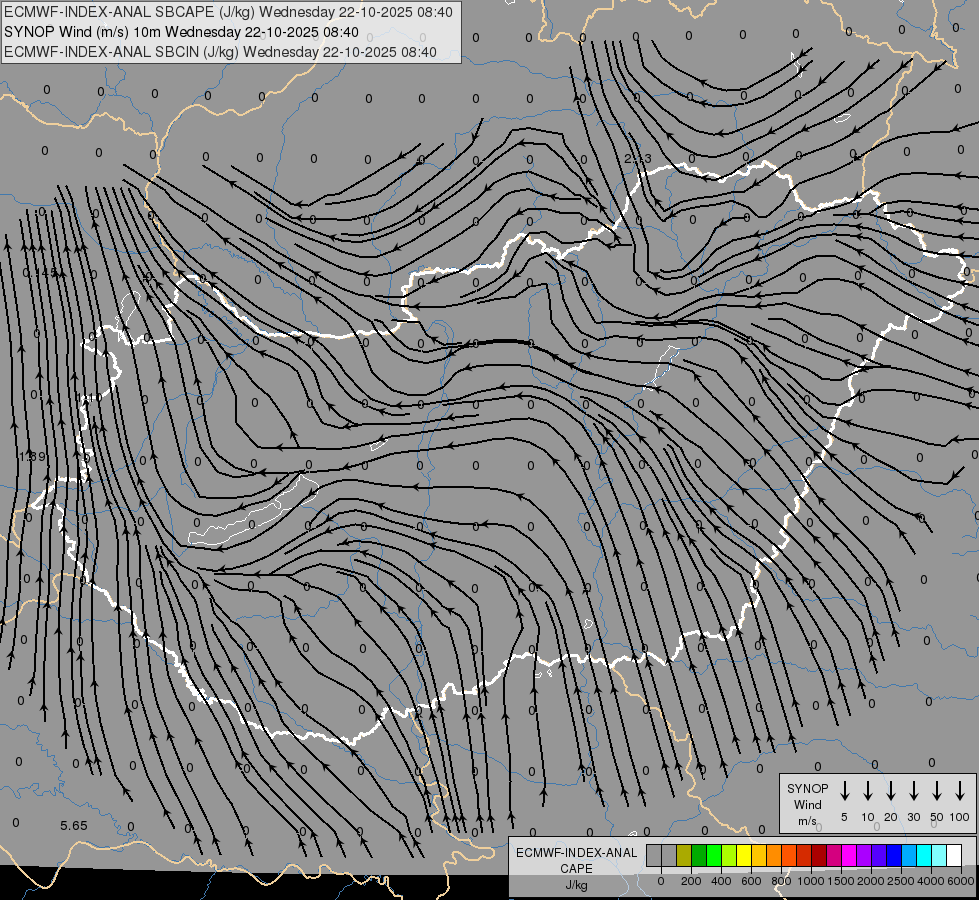979x900 pixels.
Task: Click the '100' label in wind legend
Action: (x=960, y=817)
